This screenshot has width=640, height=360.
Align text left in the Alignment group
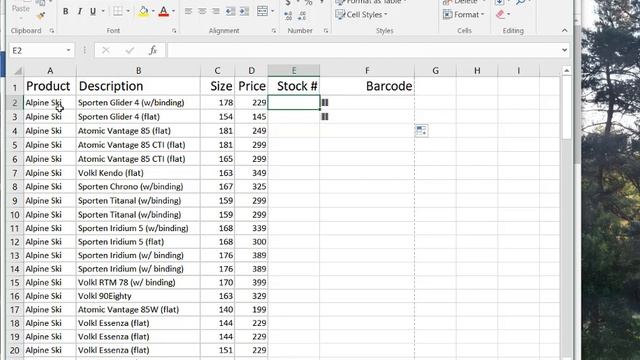tap(188, 11)
